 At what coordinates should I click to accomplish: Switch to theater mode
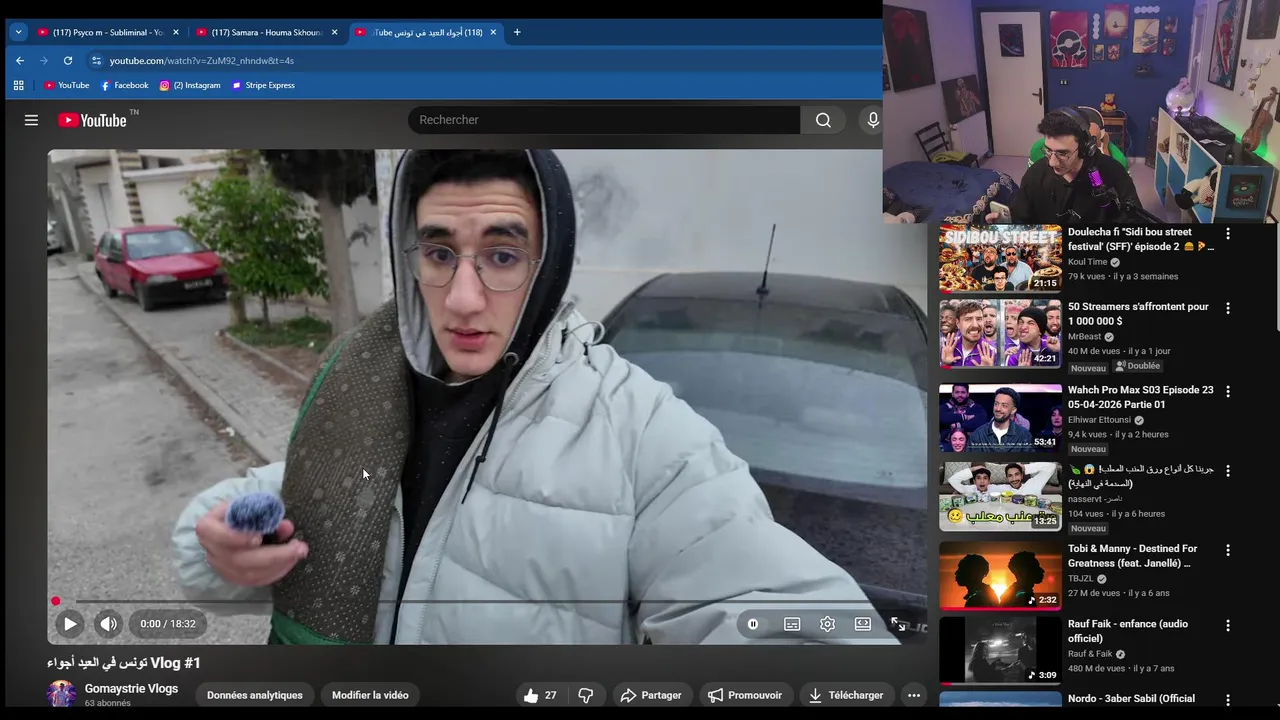click(x=863, y=624)
